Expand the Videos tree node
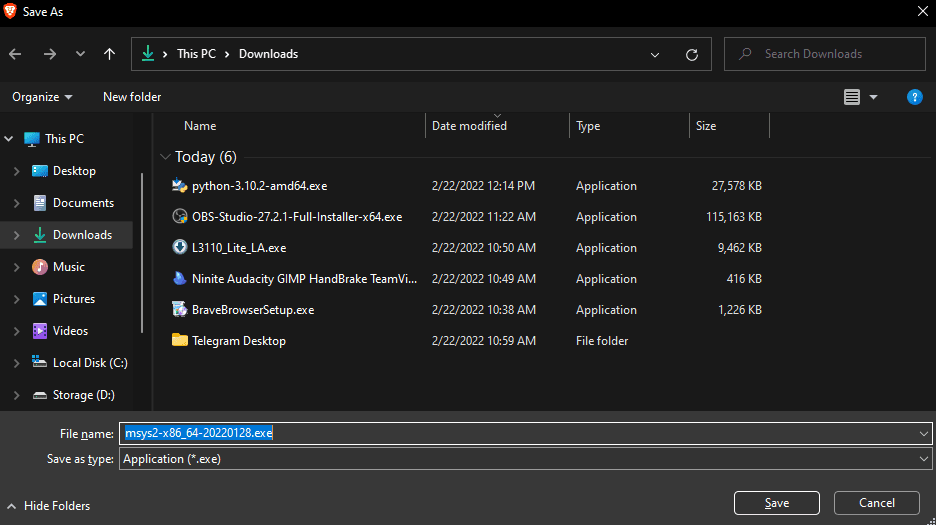The image size is (936, 525). click(17, 331)
